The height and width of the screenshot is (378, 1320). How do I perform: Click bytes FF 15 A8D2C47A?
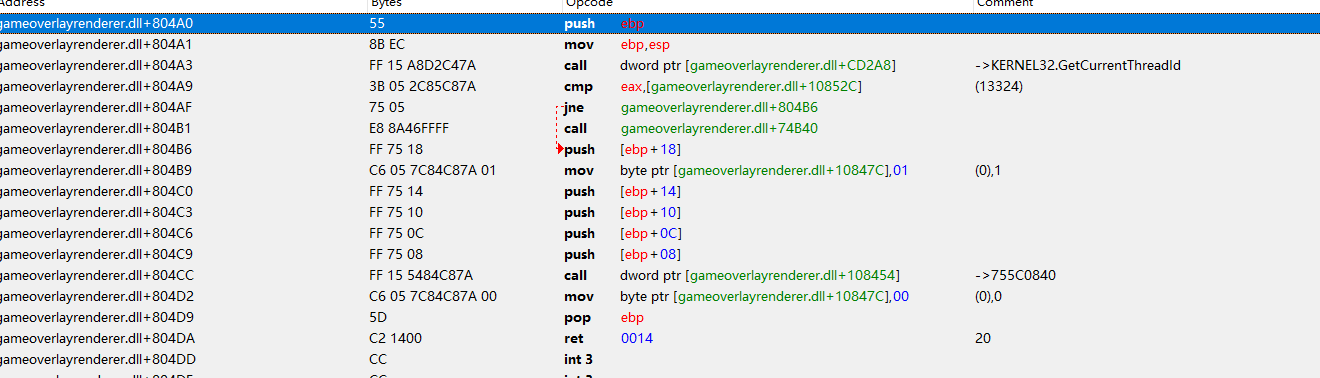[x=422, y=65]
